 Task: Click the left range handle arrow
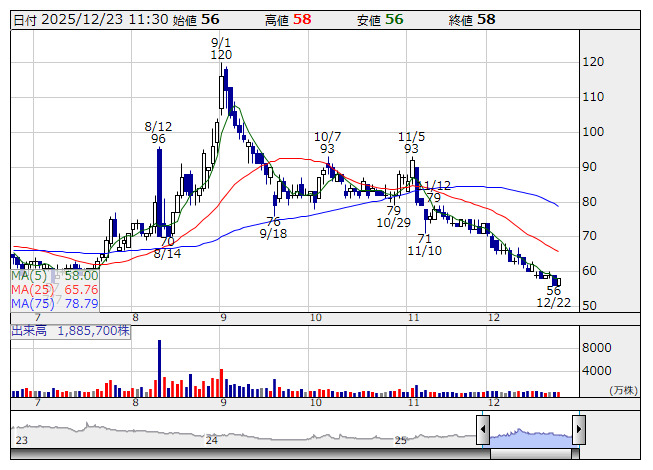pos(483,430)
